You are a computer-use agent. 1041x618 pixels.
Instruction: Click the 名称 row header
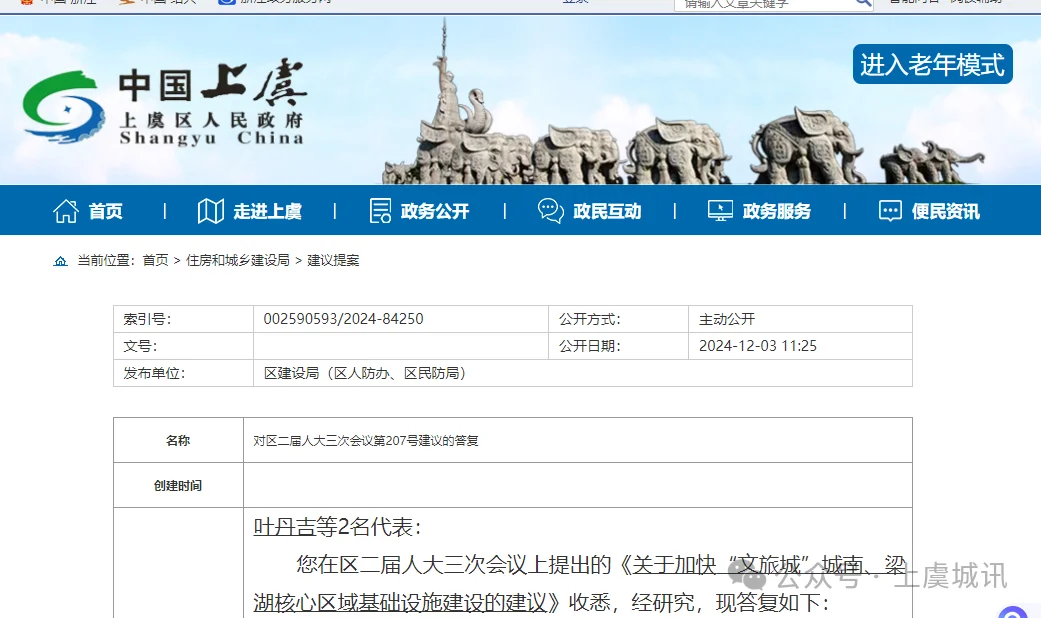pyautogui.click(x=179, y=440)
